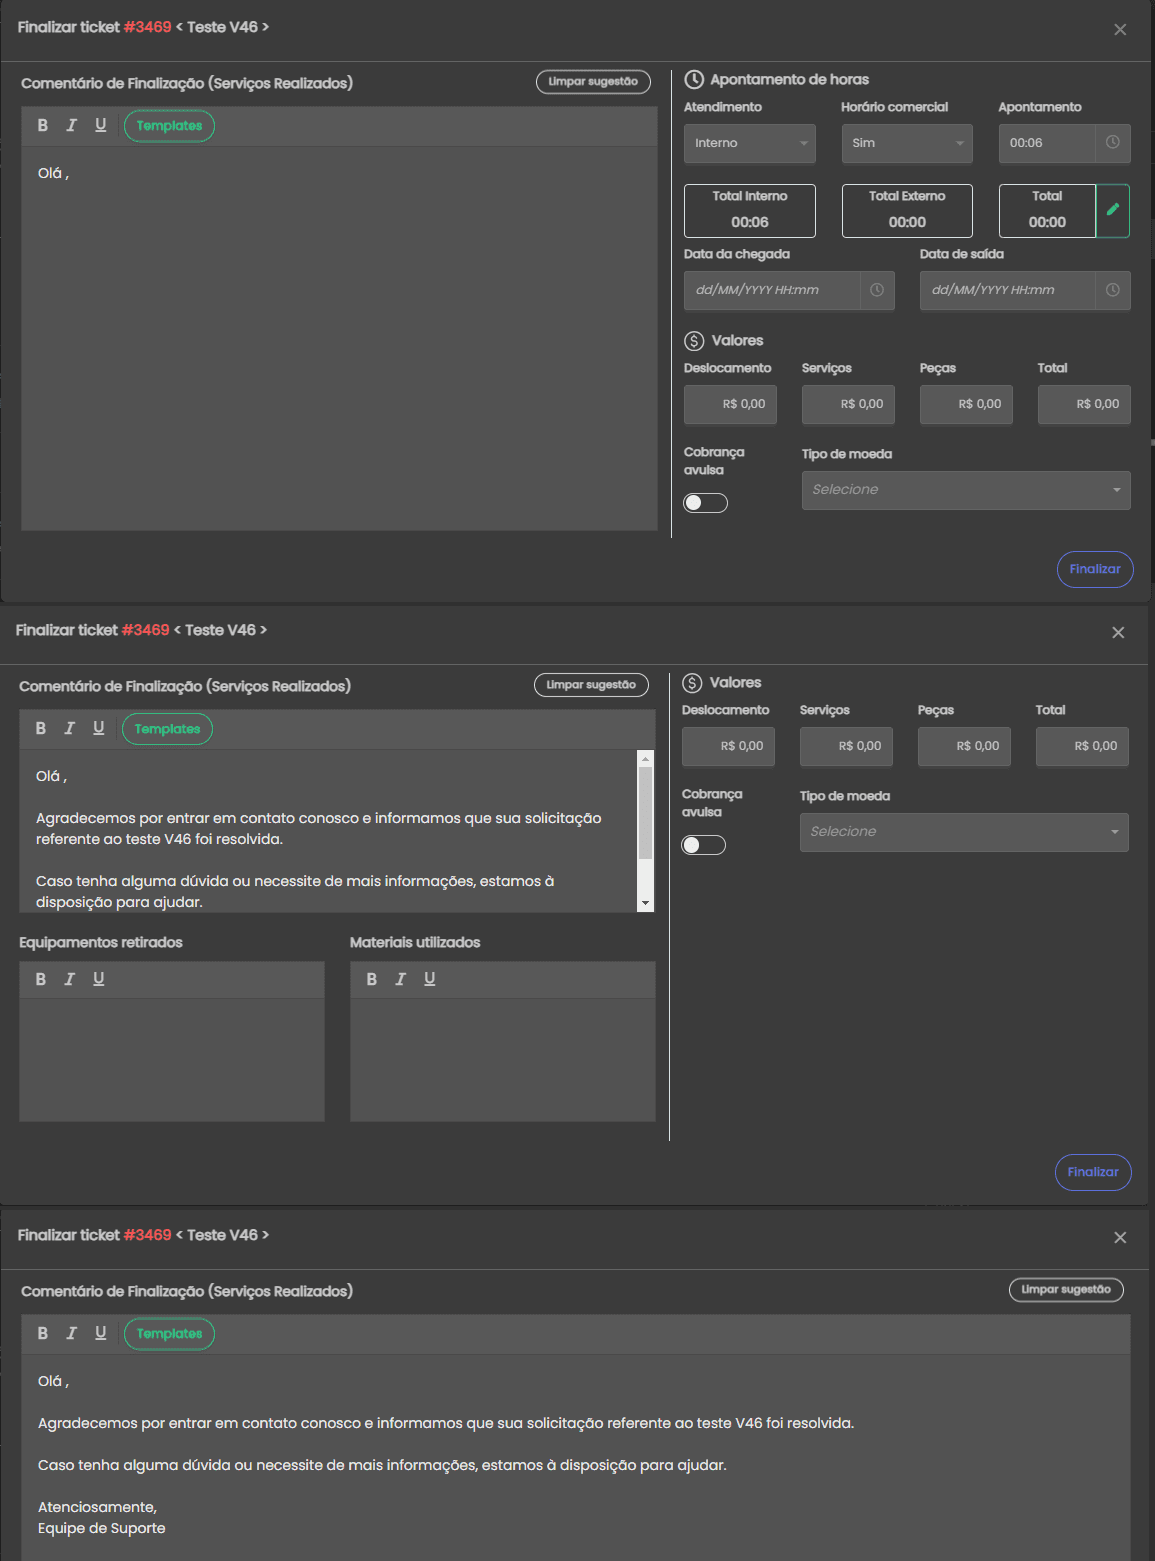Click the green pencil edit icon beside Total

(x=1113, y=210)
